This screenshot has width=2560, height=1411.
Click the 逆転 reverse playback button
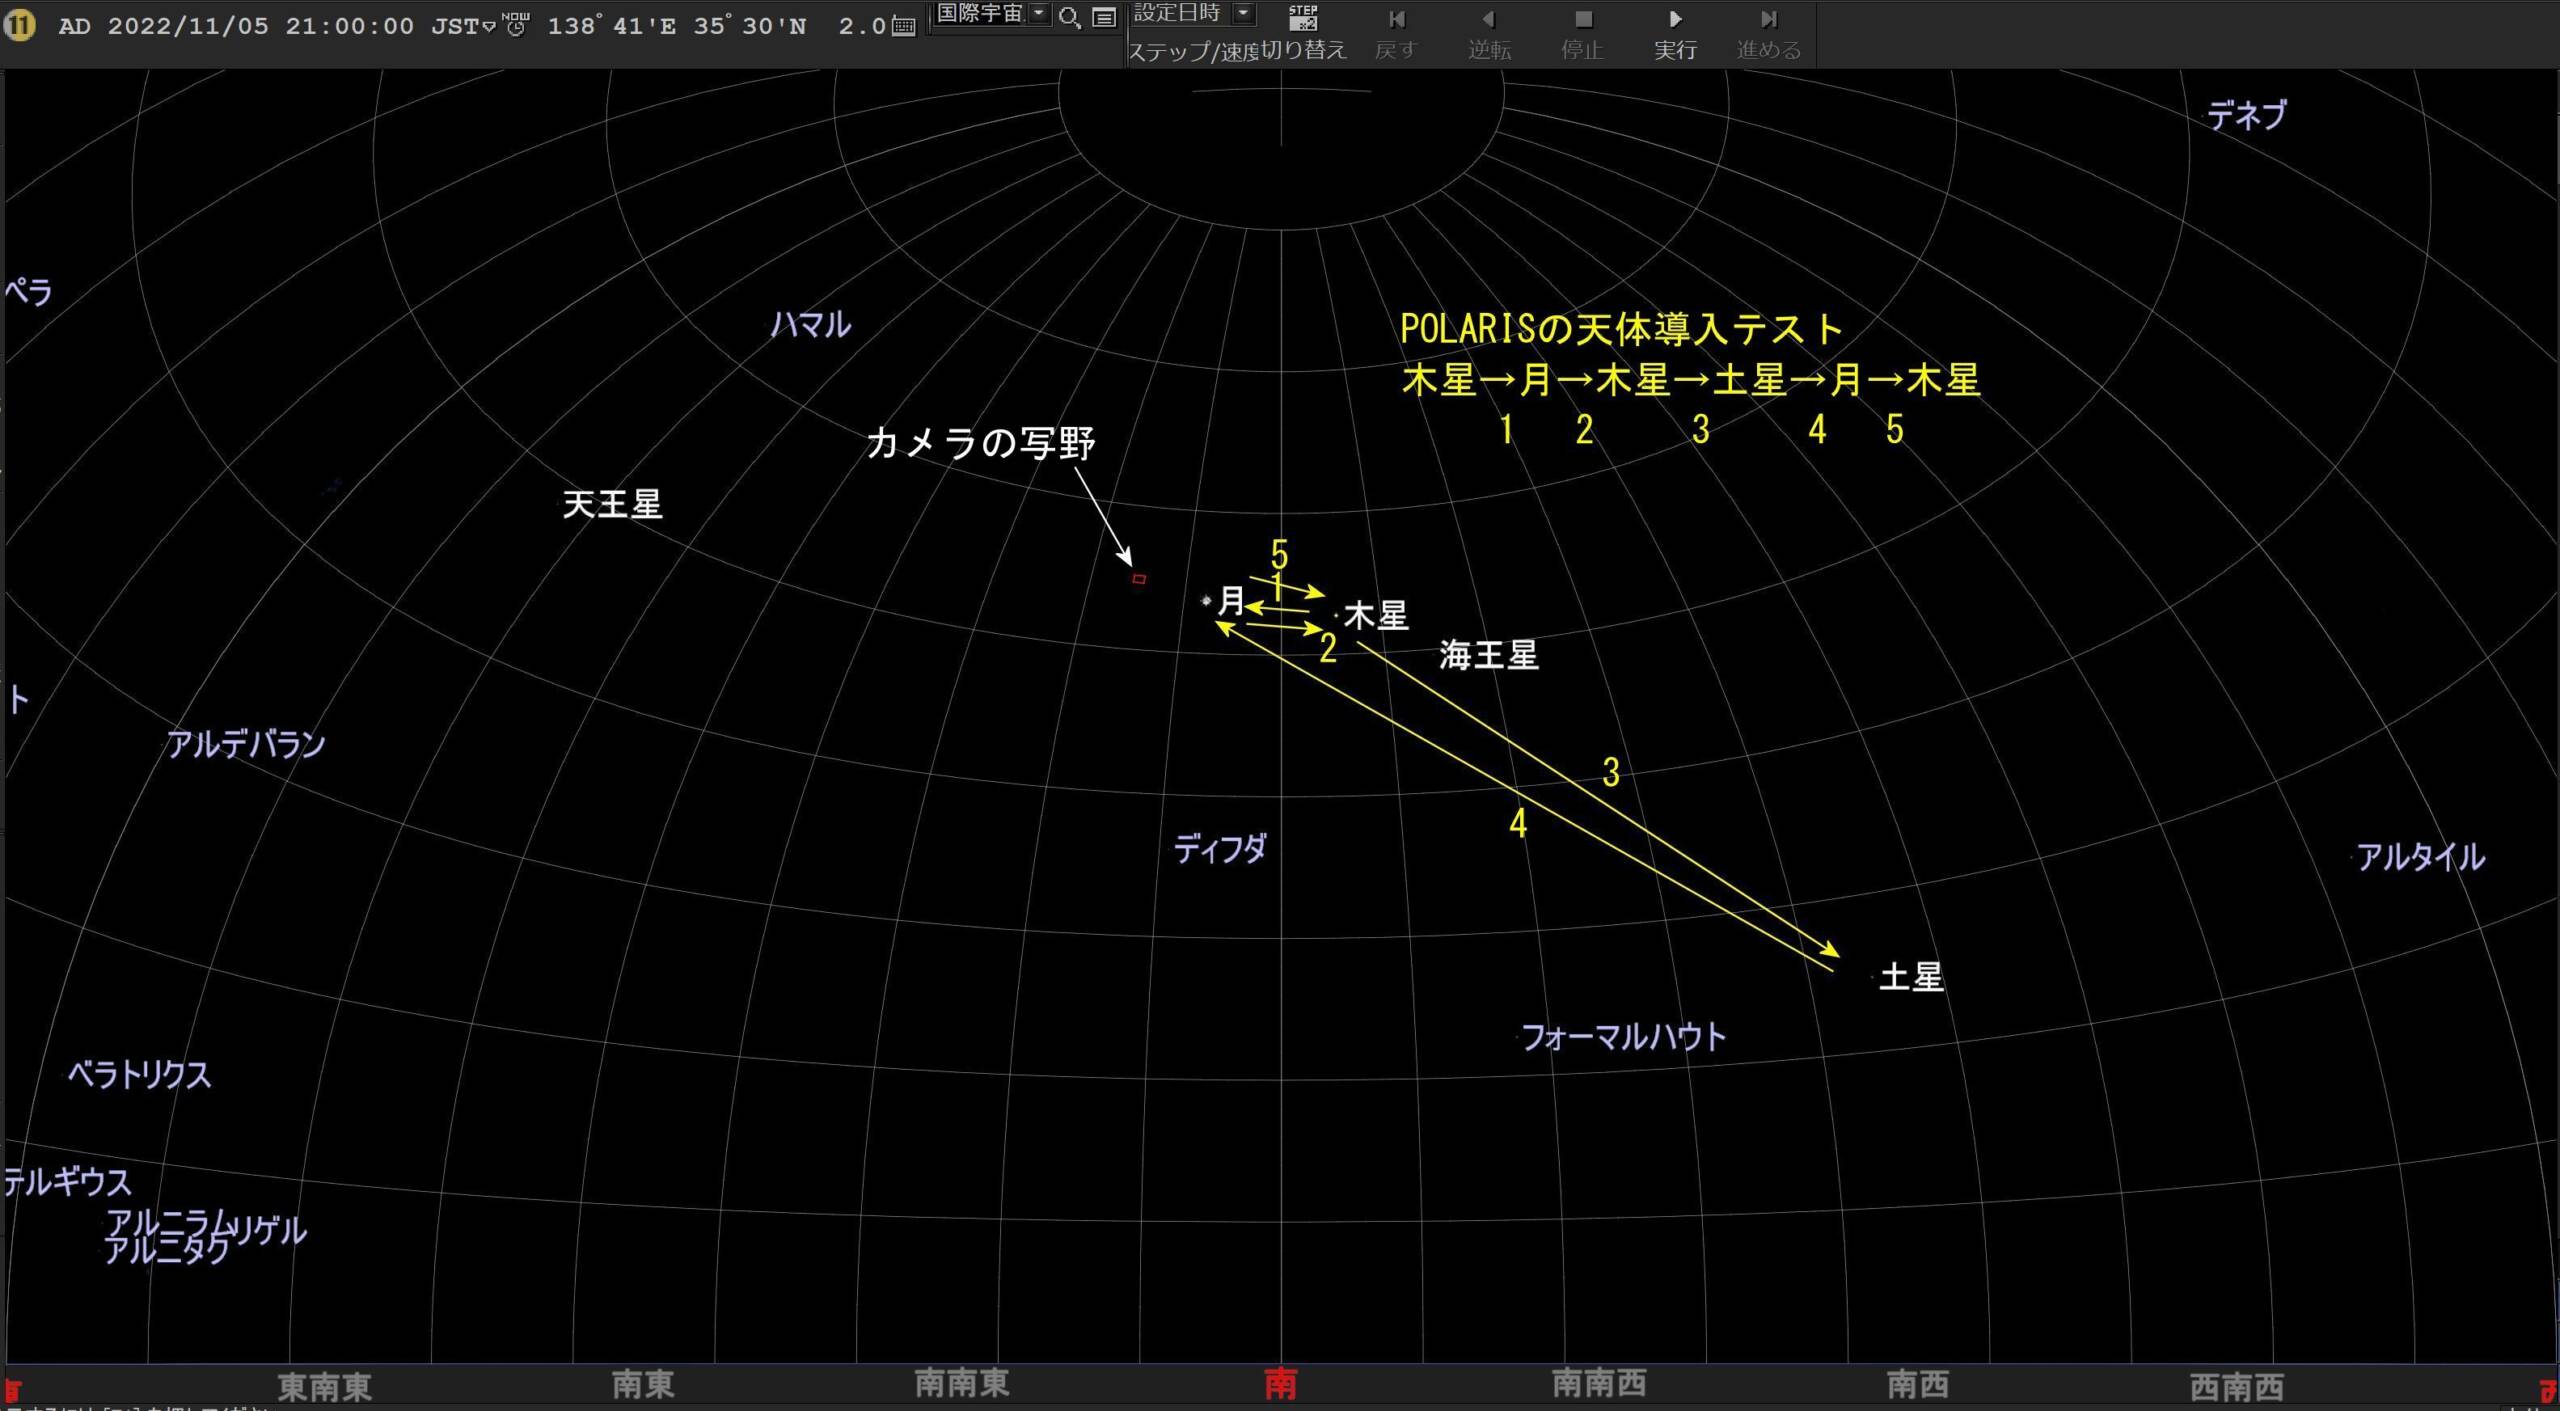1489,33
